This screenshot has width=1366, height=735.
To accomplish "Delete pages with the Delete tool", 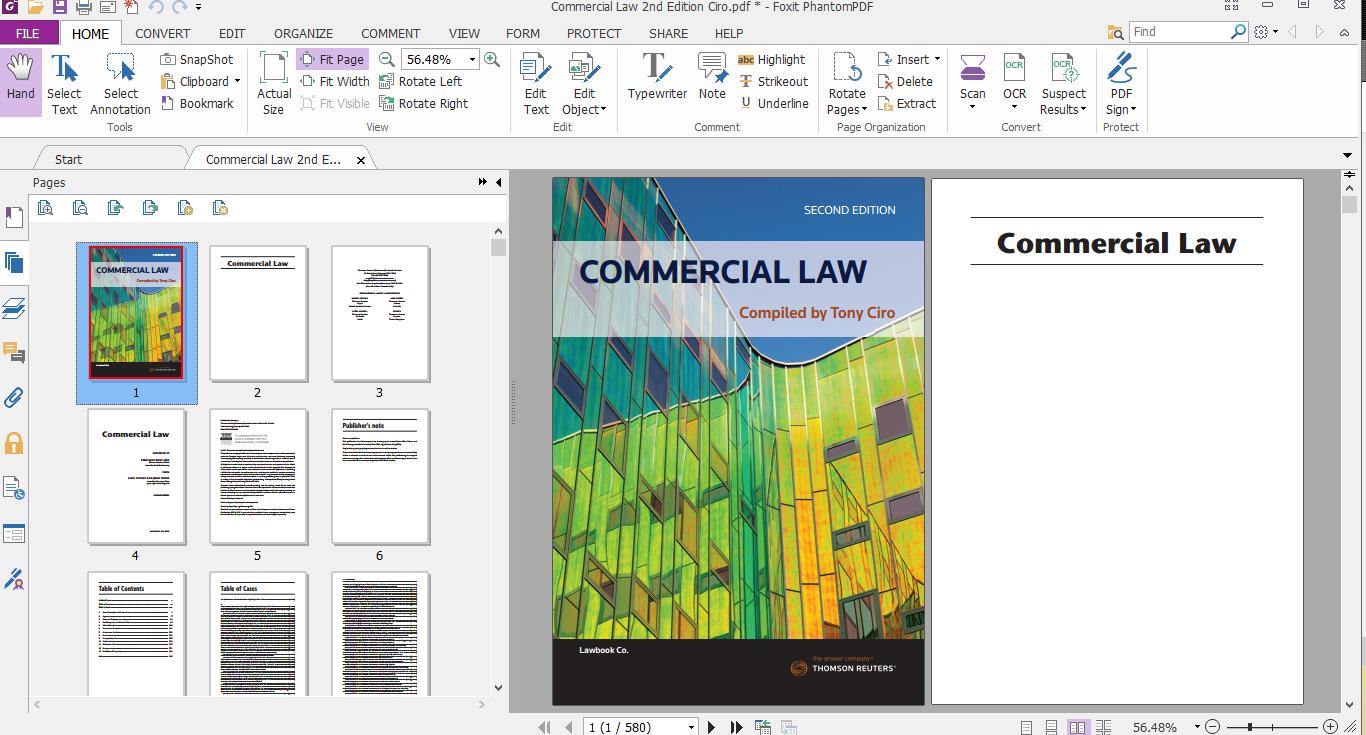I will coord(905,82).
